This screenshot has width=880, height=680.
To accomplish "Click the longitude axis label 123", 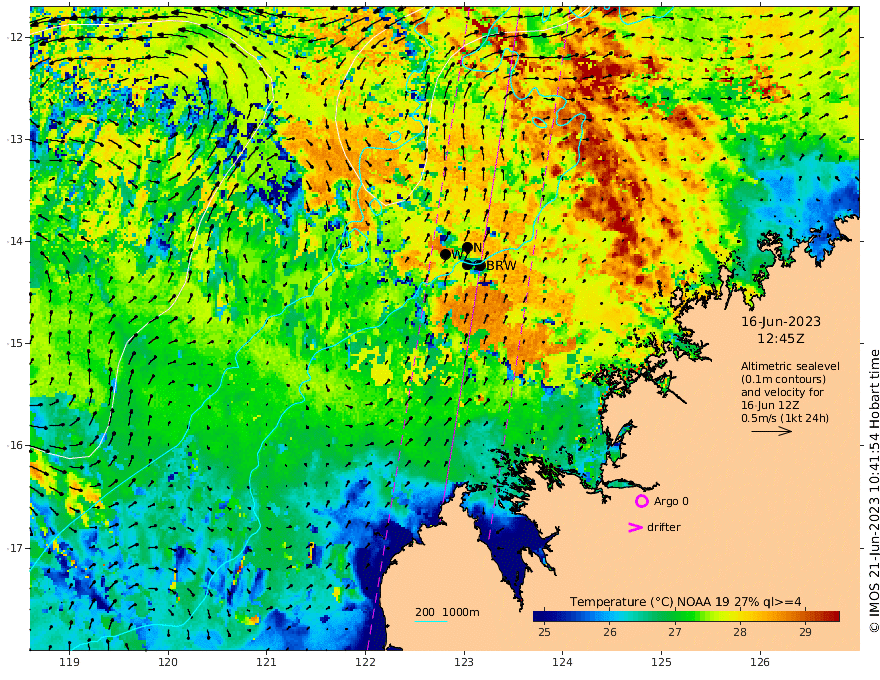I will pyautogui.click(x=464, y=663).
